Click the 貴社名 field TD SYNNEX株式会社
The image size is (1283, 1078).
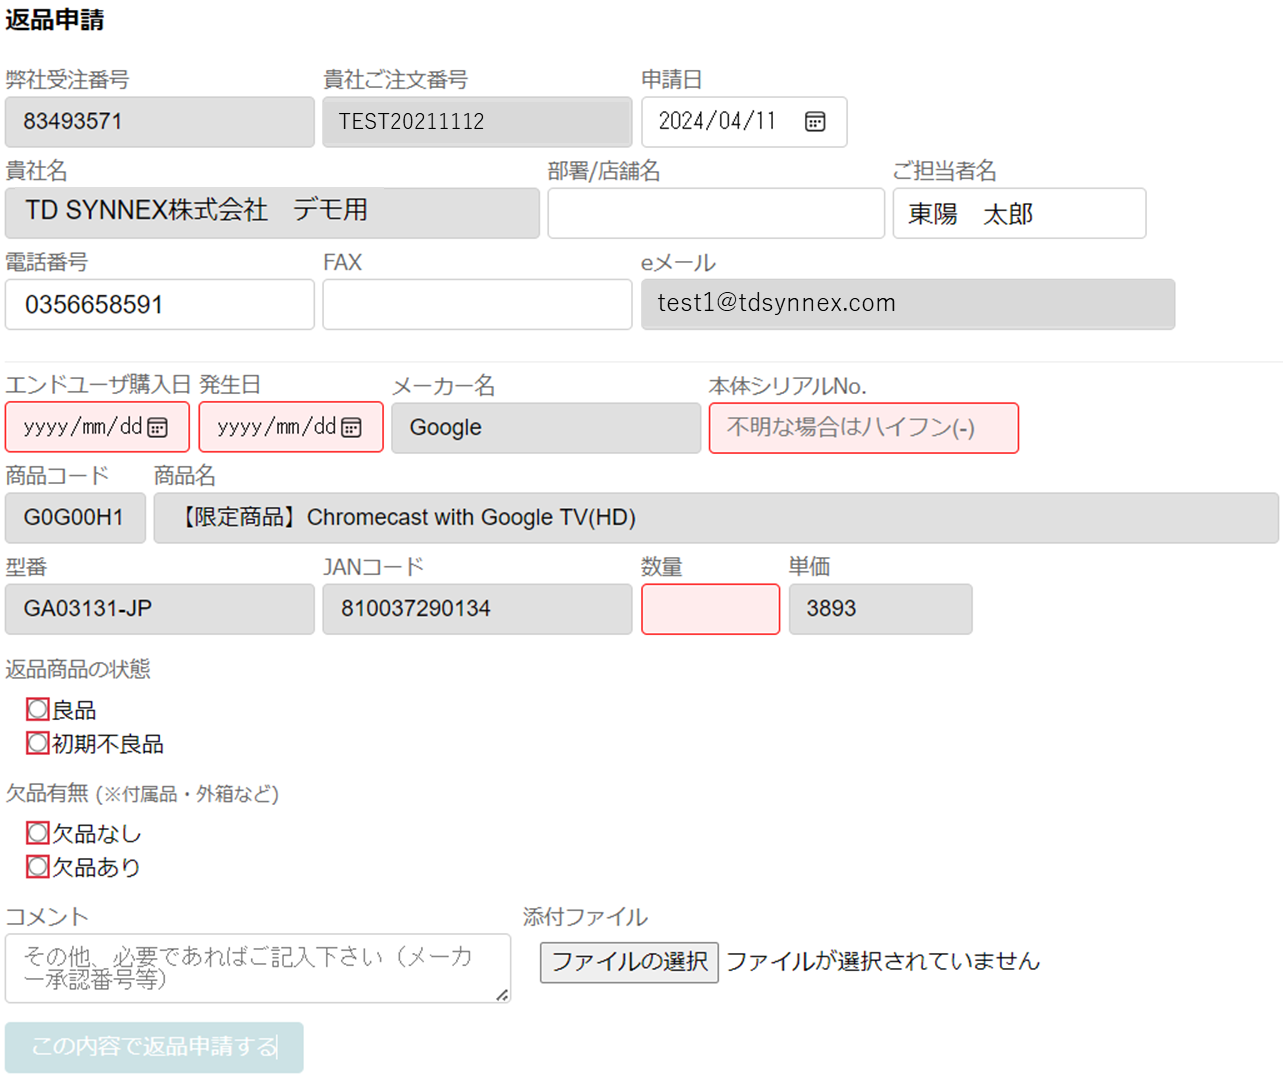click(x=272, y=213)
